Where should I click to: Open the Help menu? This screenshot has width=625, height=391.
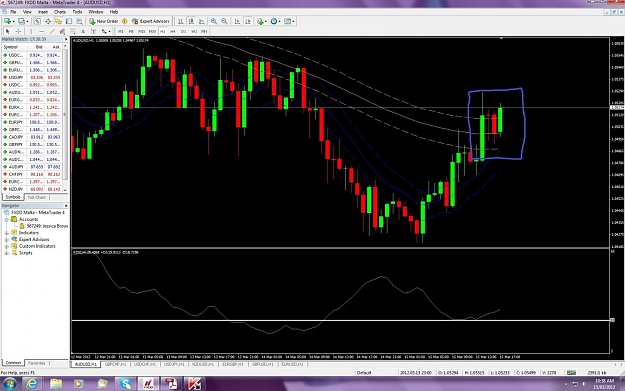pyautogui.click(x=114, y=12)
